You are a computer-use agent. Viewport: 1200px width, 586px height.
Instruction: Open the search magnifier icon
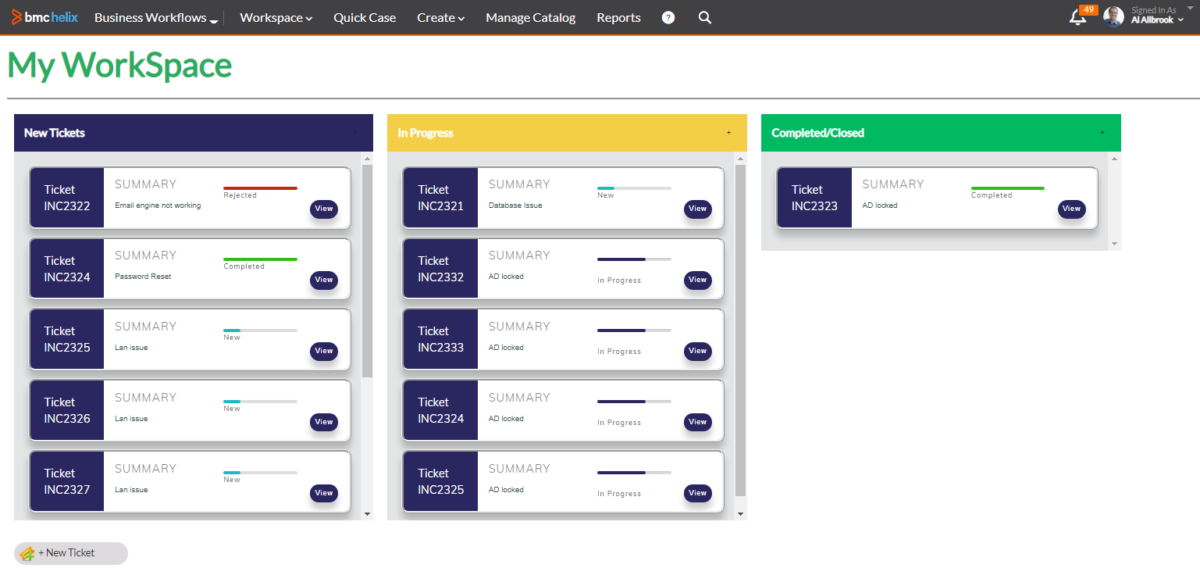point(705,18)
